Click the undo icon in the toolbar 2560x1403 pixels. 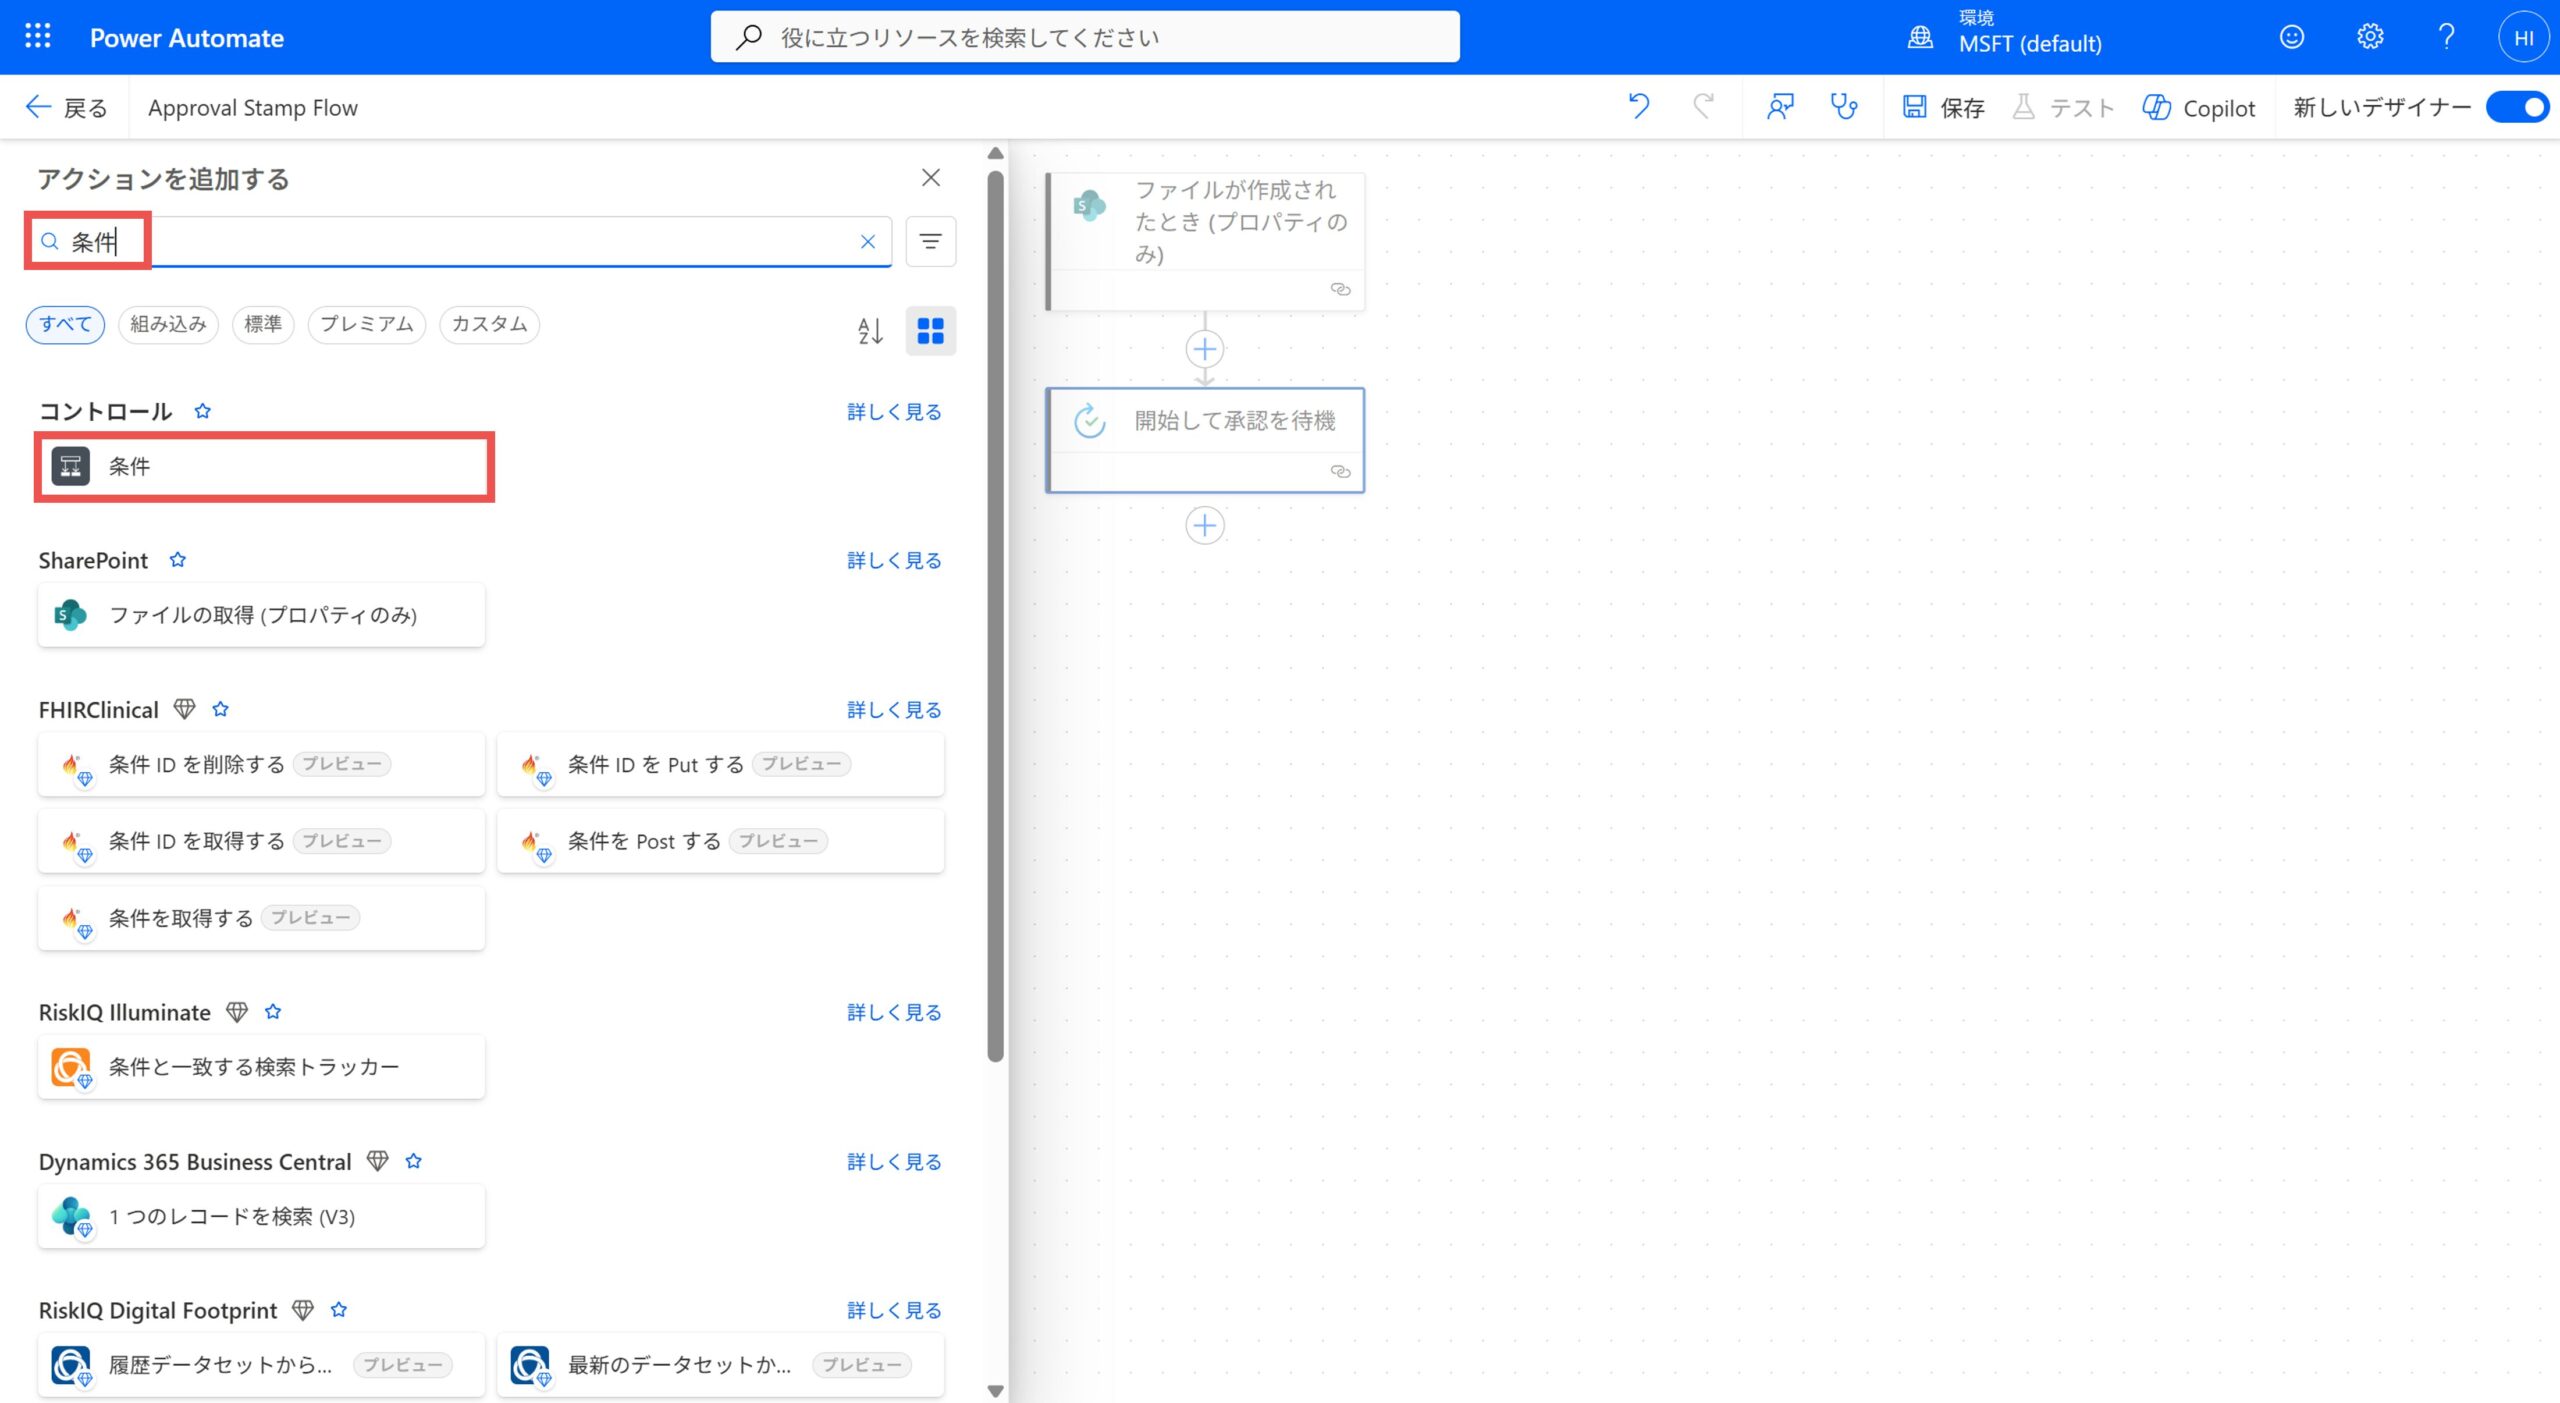coord(1639,106)
